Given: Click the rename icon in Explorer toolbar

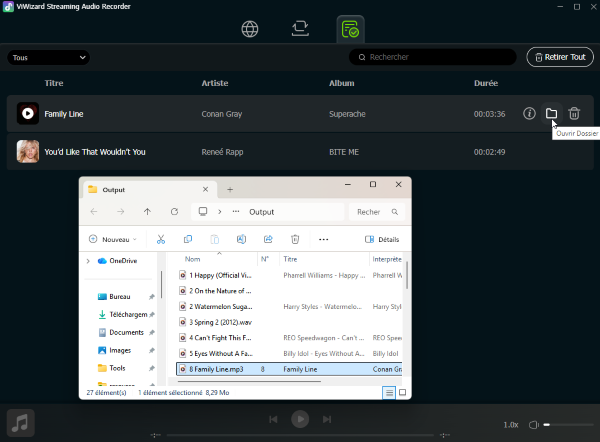Looking at the screenshot, I should point(241,239).
